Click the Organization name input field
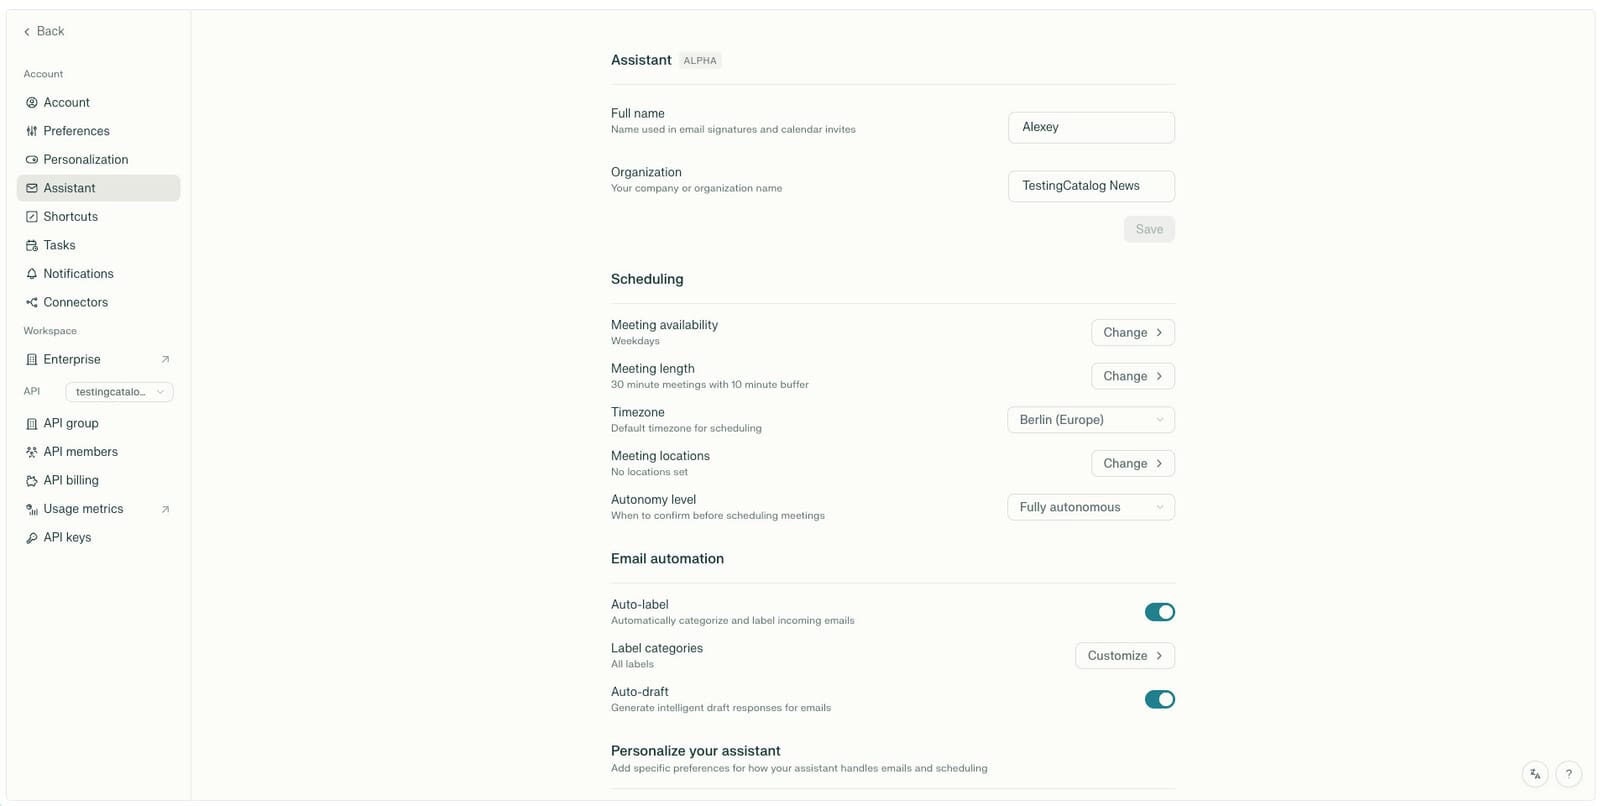The width and height of the screenshot is (1600, 806). (1090, 186)
